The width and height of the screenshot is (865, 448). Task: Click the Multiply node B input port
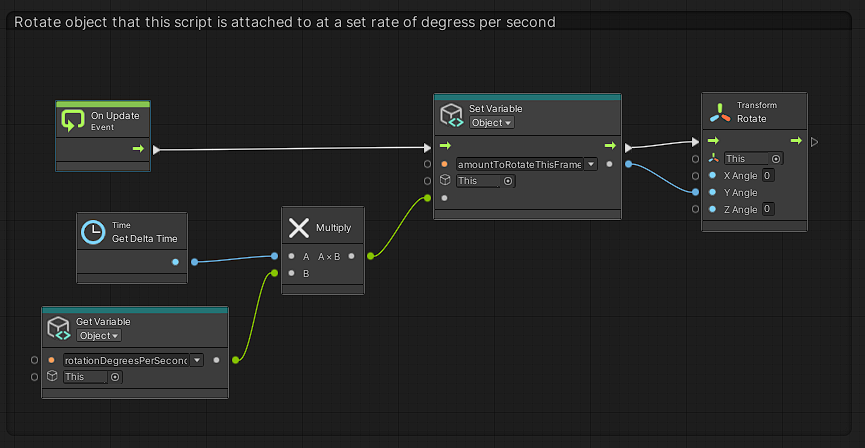point(291,273)
